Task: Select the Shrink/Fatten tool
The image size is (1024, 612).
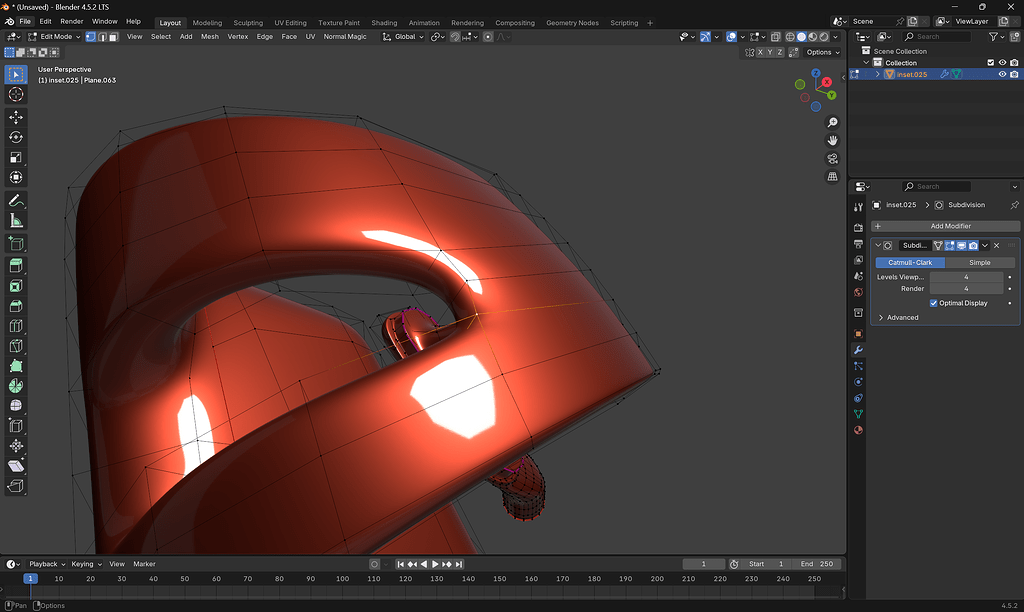Action: pos(16,446)
